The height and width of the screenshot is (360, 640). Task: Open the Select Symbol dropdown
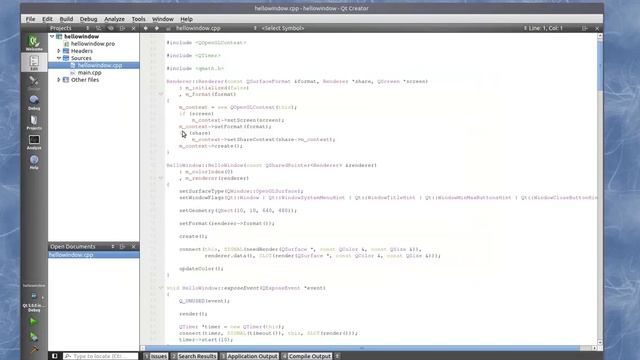point(283,28)
